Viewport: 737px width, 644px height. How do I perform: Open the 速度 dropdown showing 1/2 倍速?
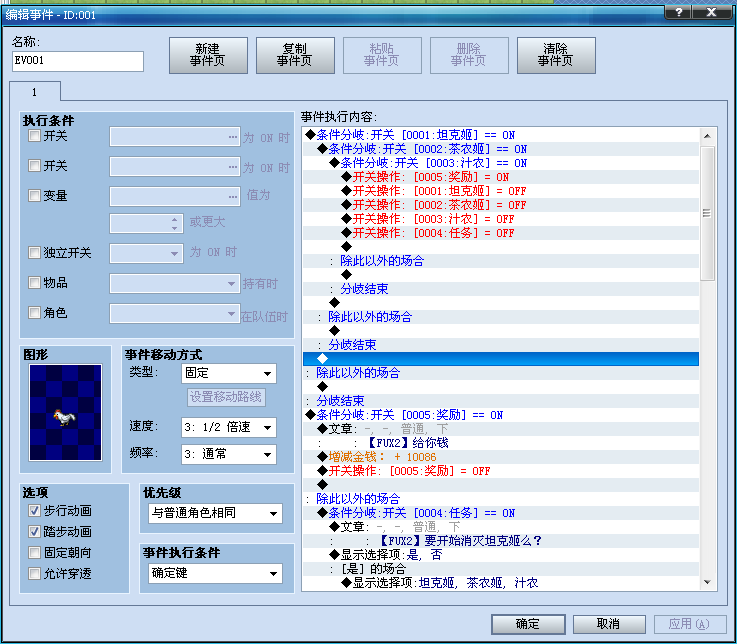229,427
